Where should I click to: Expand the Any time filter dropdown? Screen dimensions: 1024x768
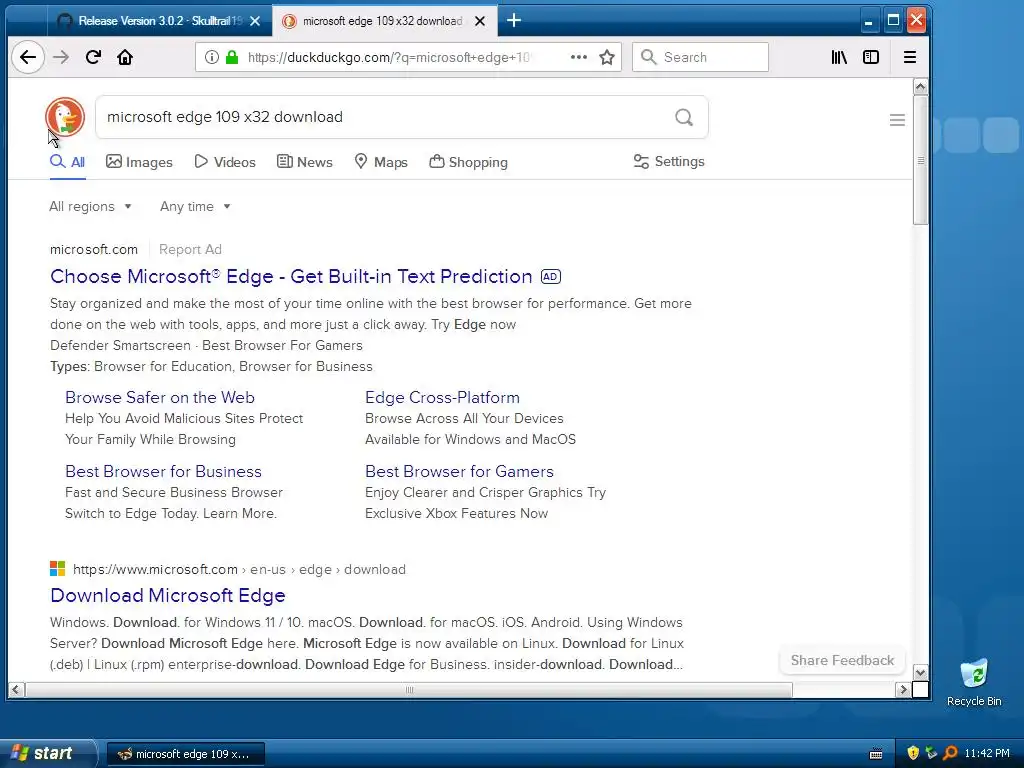(x=195, y=206)
